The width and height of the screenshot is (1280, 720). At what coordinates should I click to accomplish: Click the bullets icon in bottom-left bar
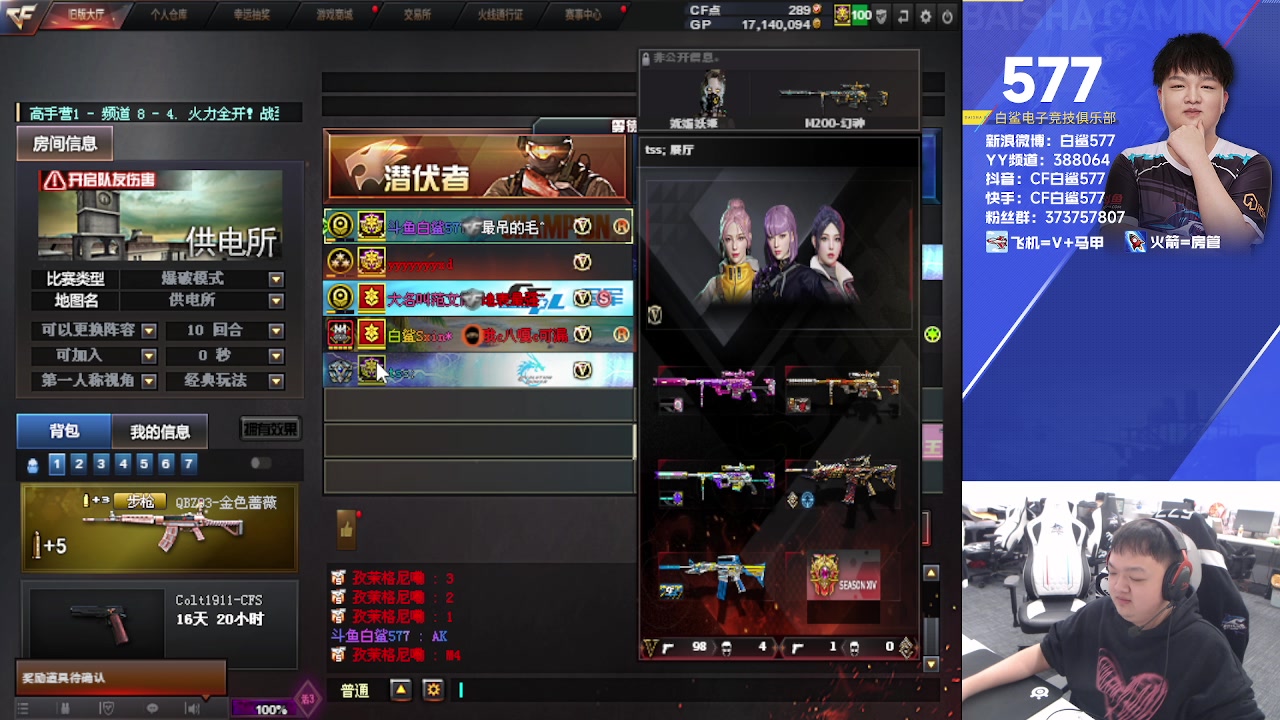65,708
